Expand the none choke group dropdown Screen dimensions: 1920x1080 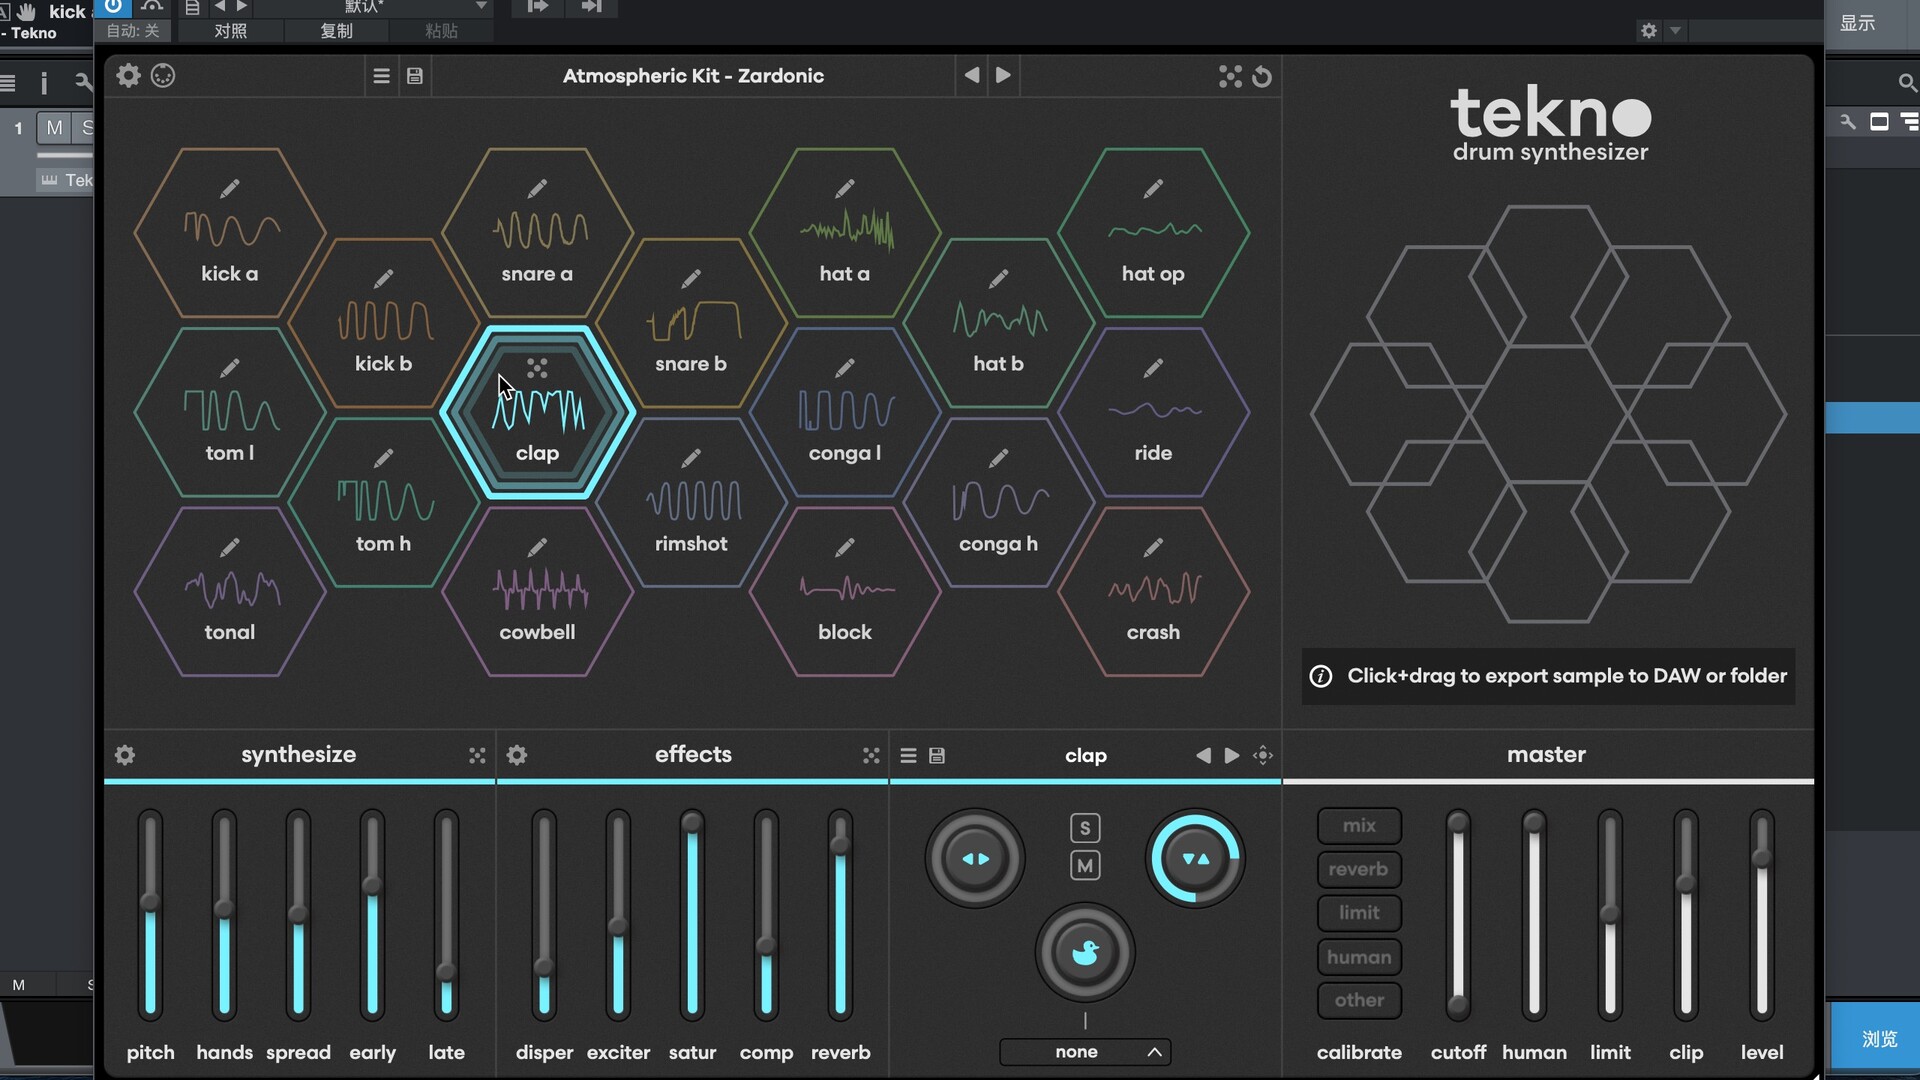pyautogui.click(x=1085, y=1052)
